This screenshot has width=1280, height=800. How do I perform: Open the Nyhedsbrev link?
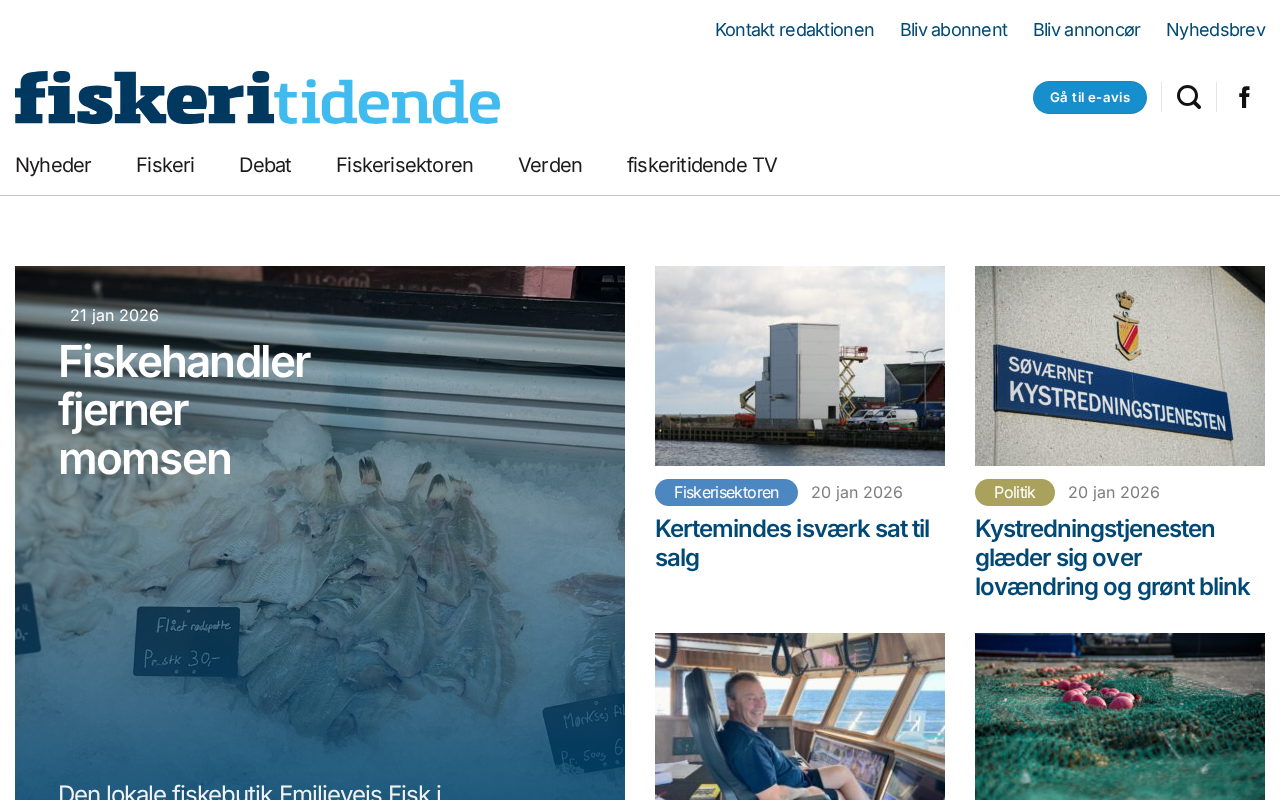tap(1215, 30)
